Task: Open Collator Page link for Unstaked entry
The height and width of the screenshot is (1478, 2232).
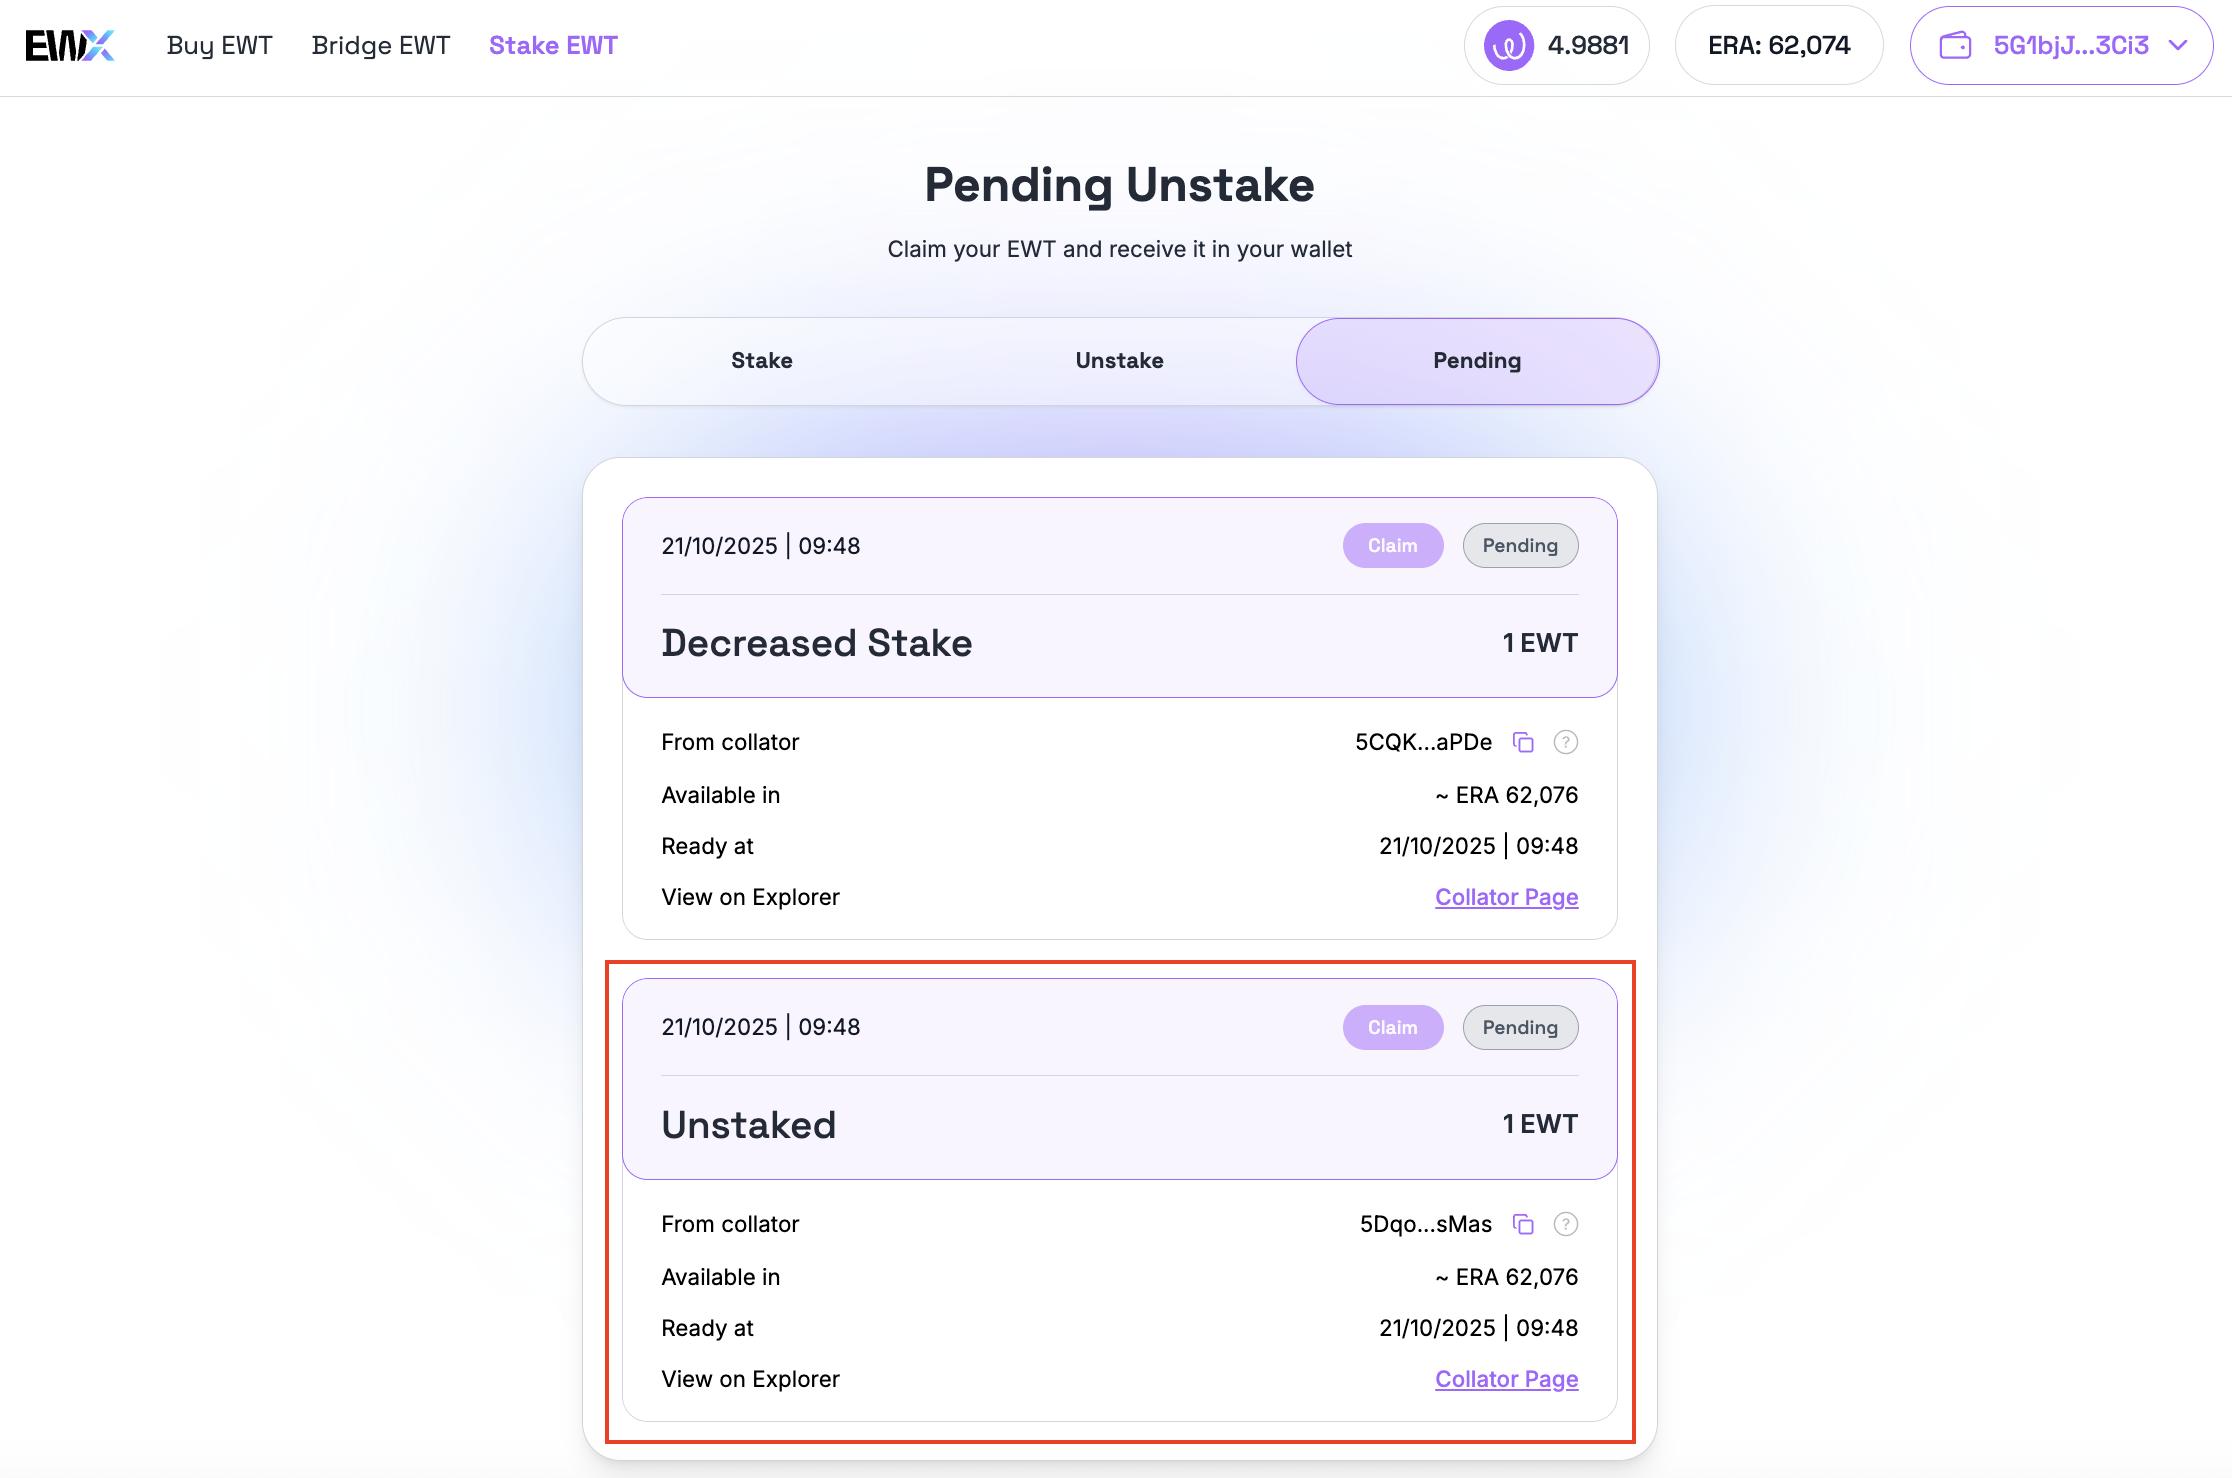Action: coord(1506,1379)
